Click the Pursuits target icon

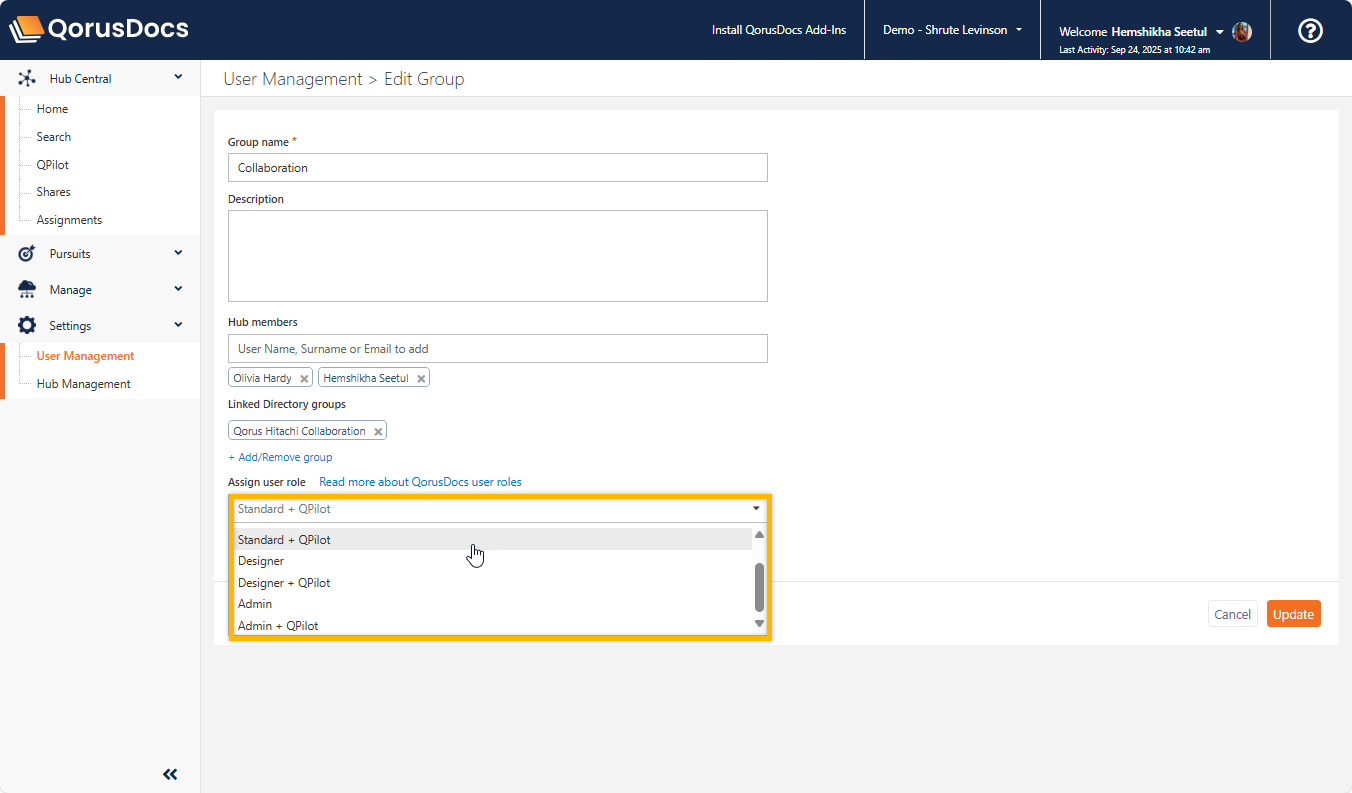(x=27, y=254)
